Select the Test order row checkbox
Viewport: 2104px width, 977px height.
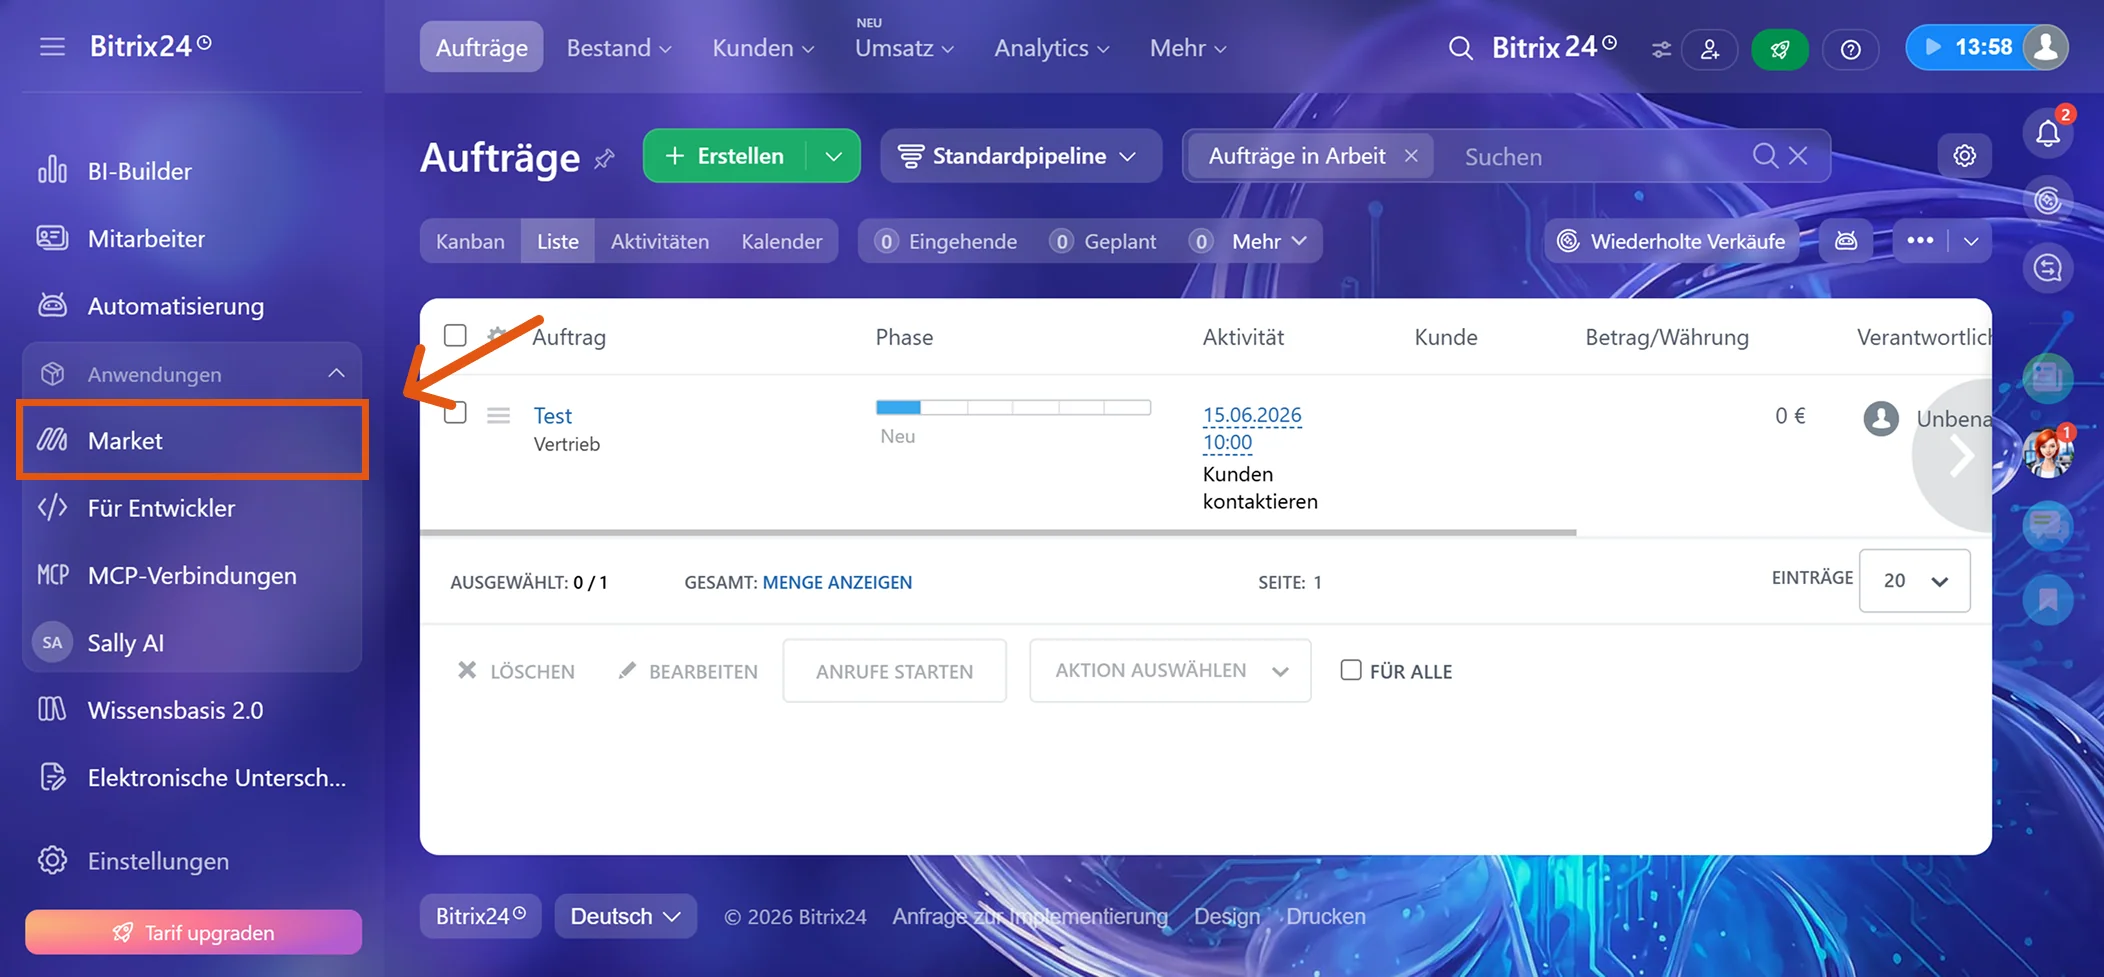click(x=455, y=412)
